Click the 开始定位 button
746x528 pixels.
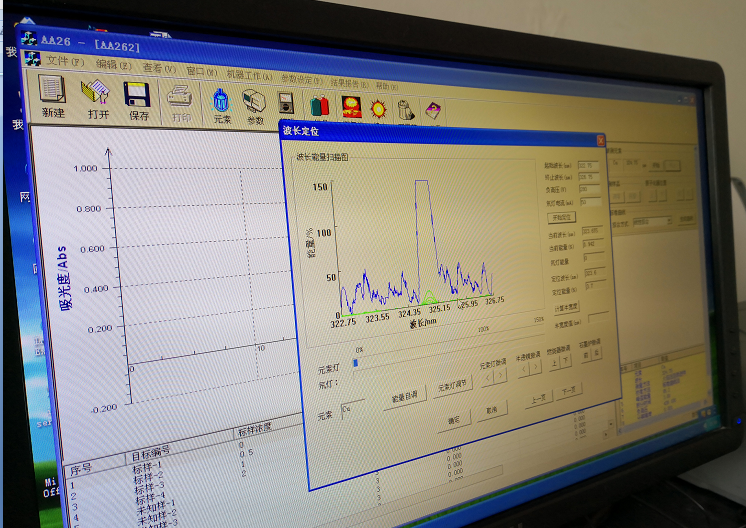pos(562,217)
